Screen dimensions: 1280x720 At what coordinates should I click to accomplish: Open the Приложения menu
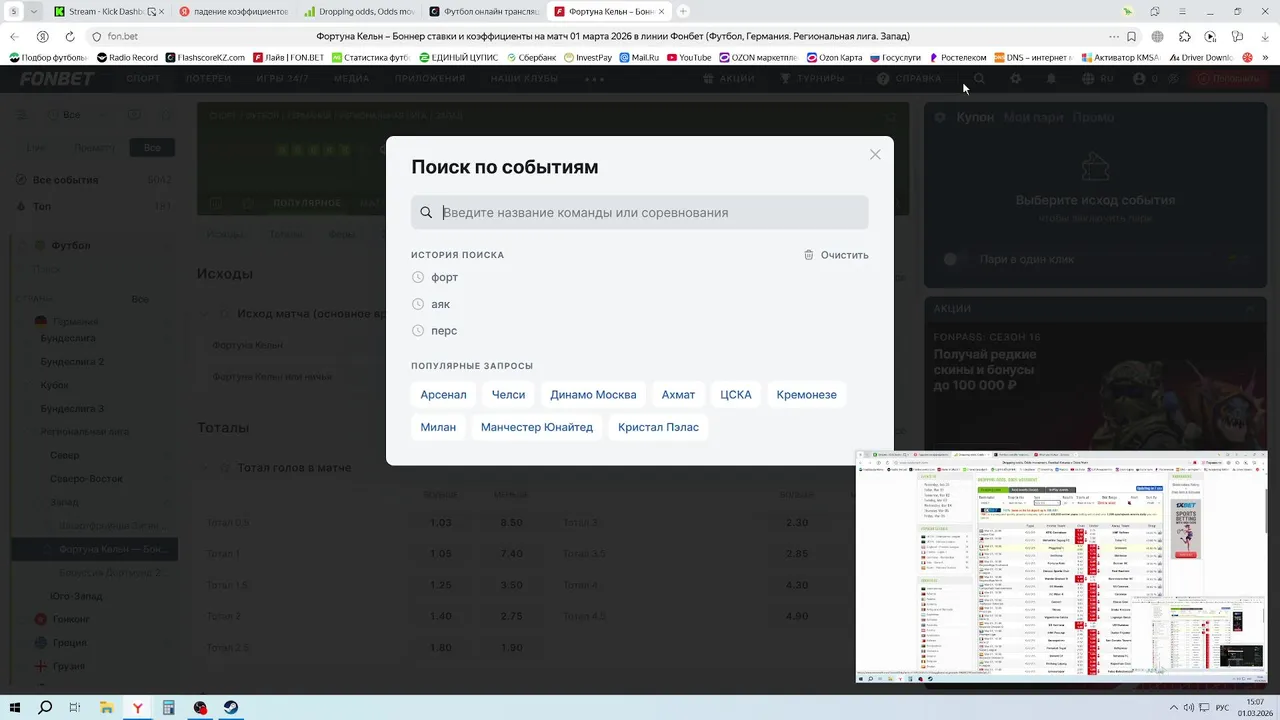tap(430, 78)
